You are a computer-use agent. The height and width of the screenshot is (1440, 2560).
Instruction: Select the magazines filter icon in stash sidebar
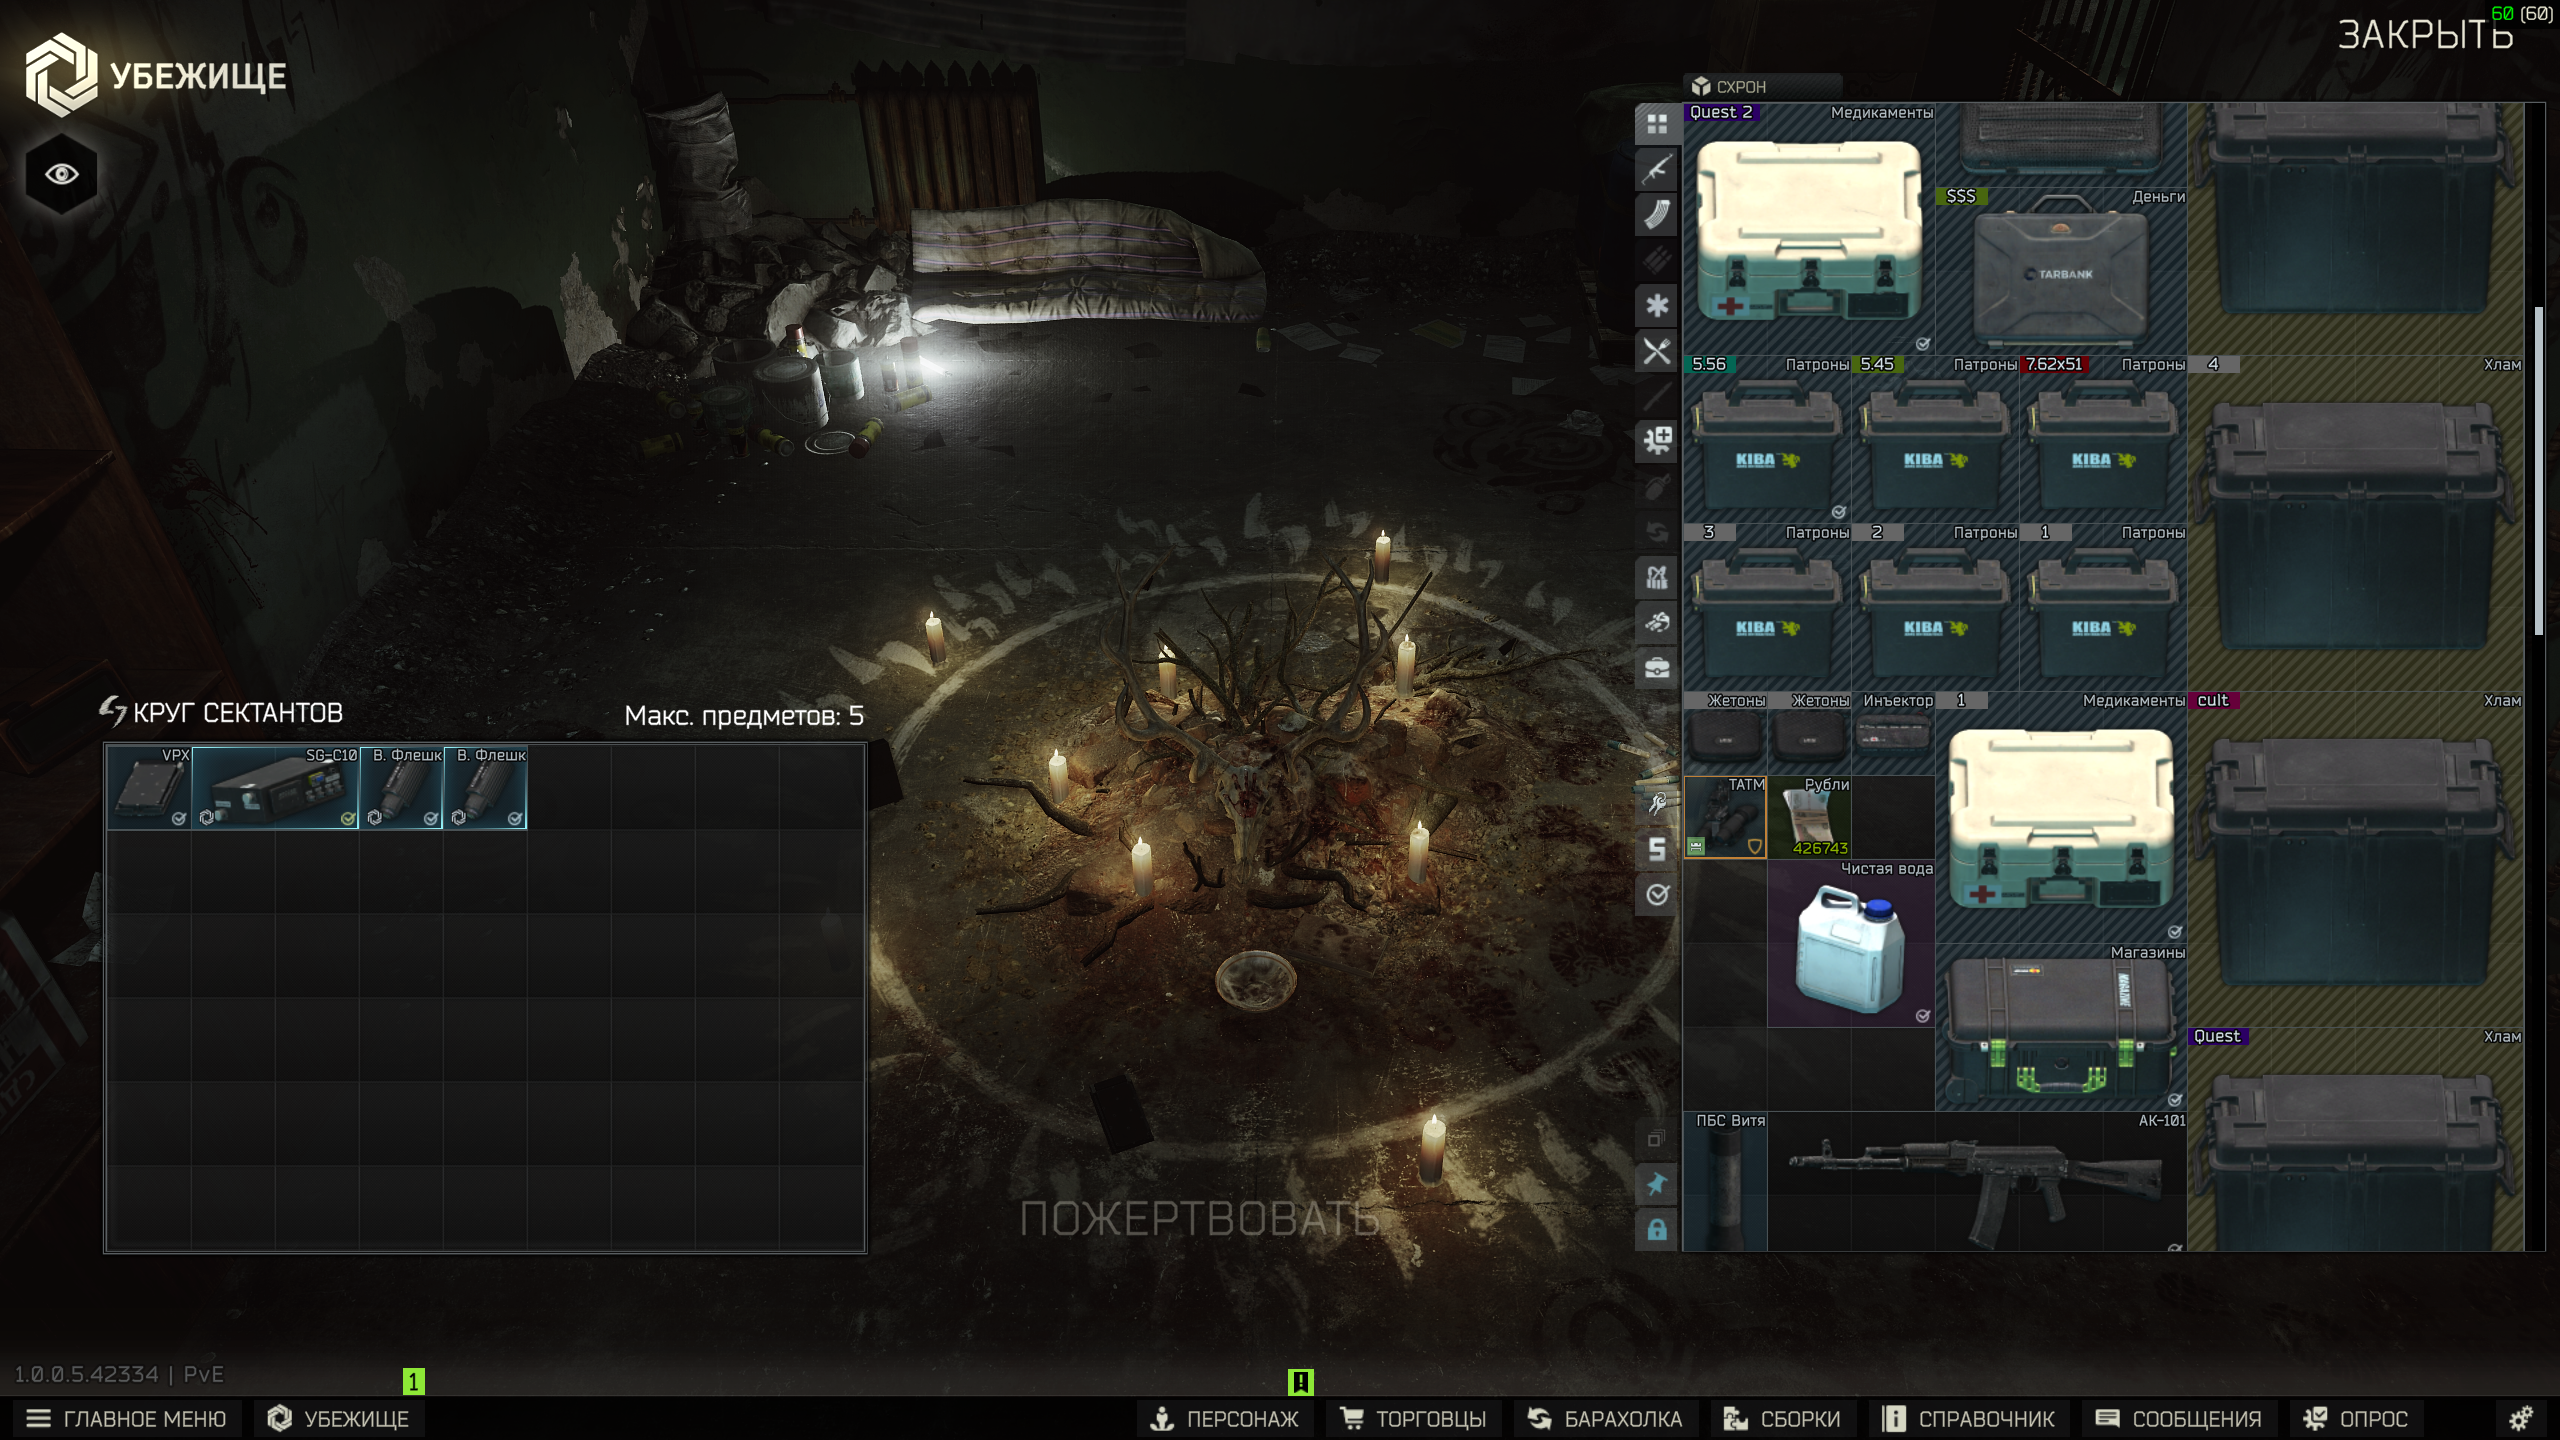click(1656, 215)
